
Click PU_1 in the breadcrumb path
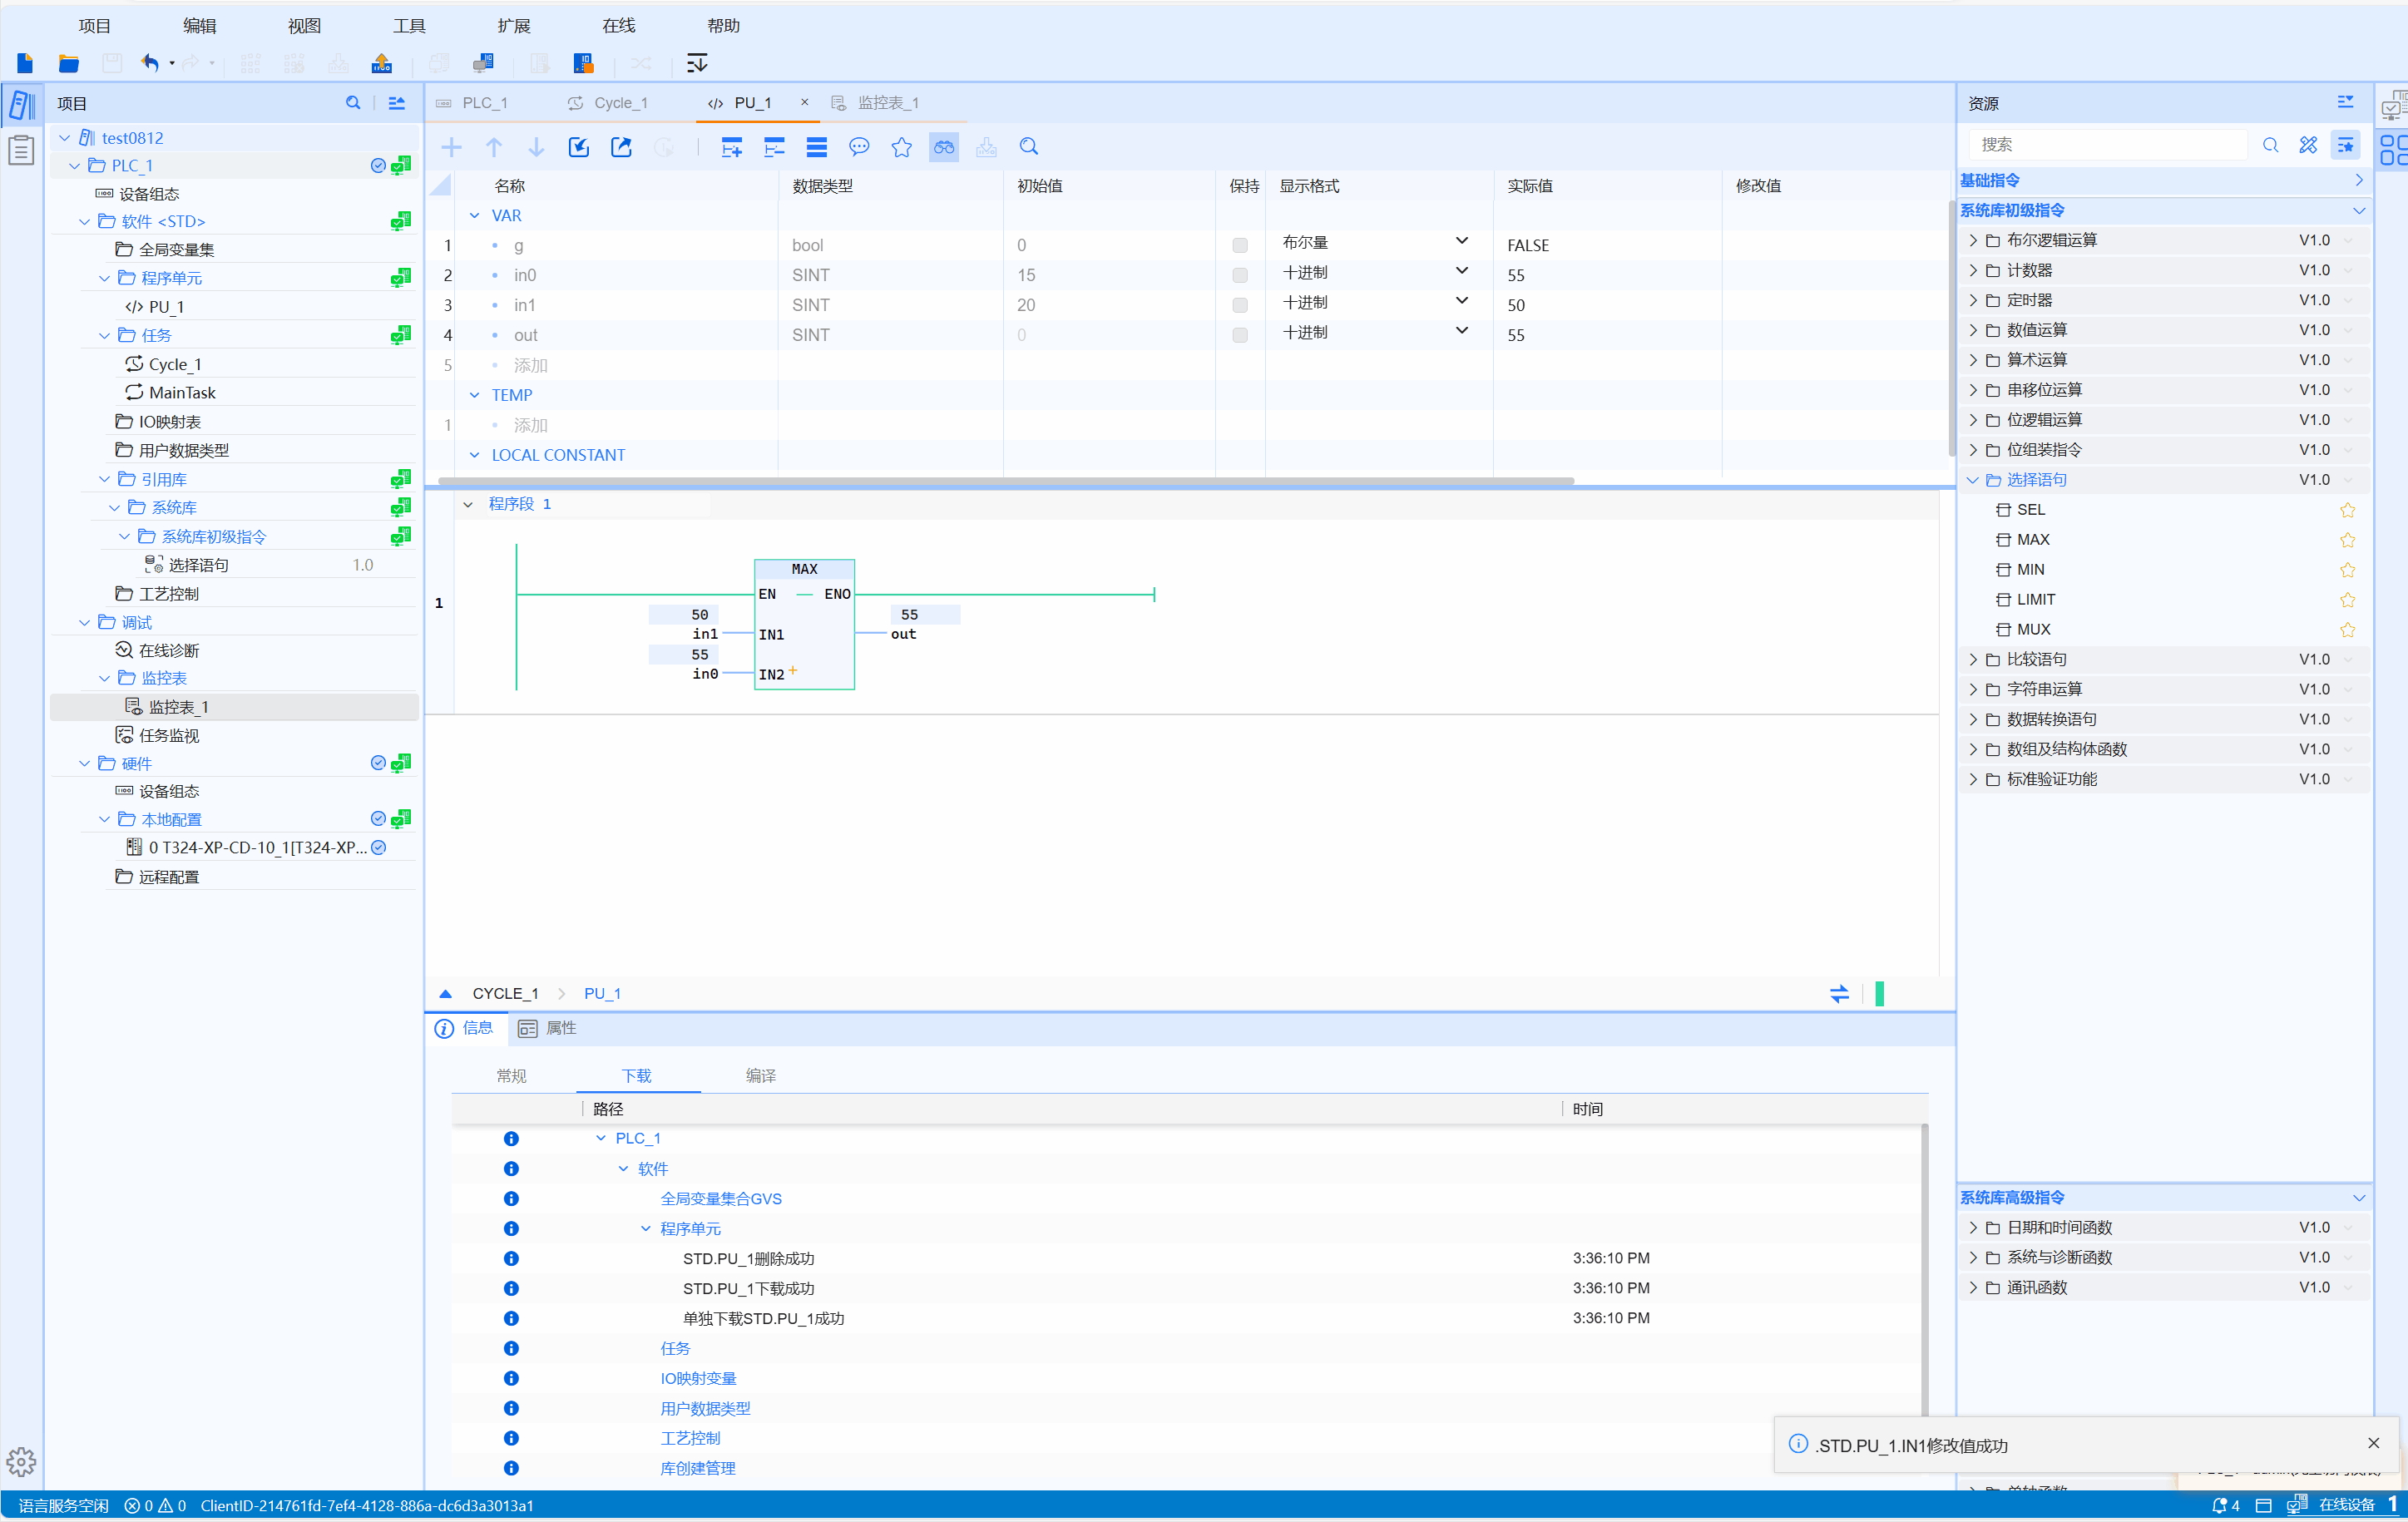[x=602, y=993]
